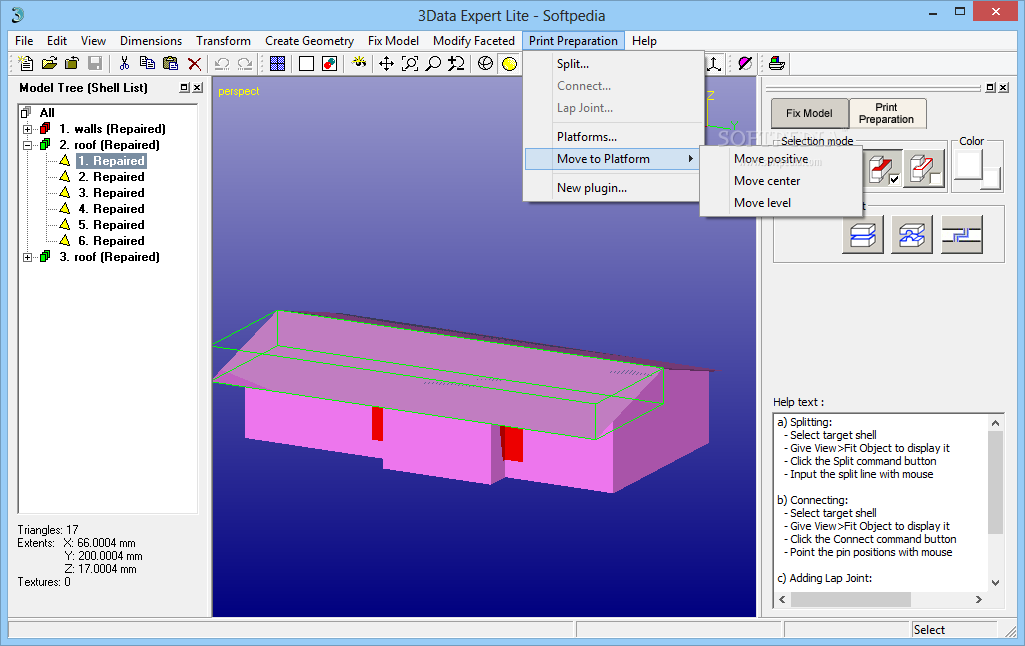The image size is (1025, 646).
Task: Close the Model Tree panel
Action: coord(197,88)
